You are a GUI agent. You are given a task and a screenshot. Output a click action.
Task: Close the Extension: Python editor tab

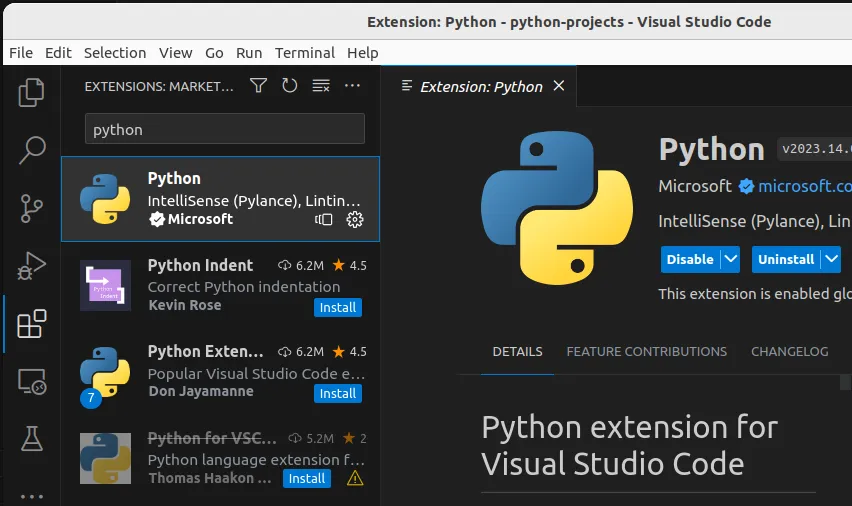(x=559, y=86)
